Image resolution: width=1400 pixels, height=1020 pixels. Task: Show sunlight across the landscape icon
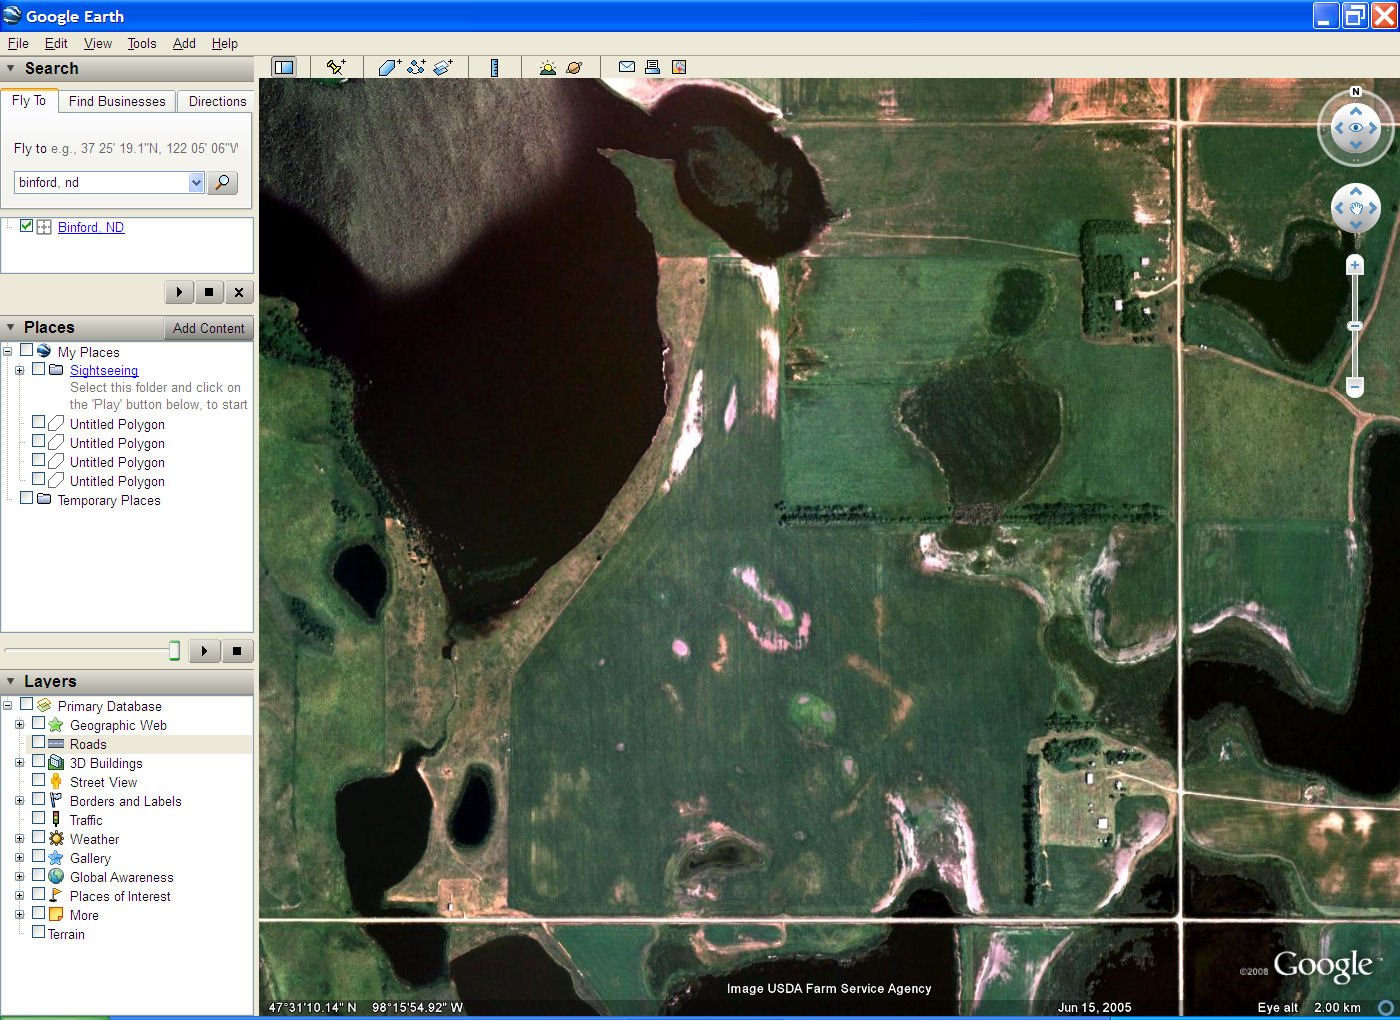(x=547, y=67)
